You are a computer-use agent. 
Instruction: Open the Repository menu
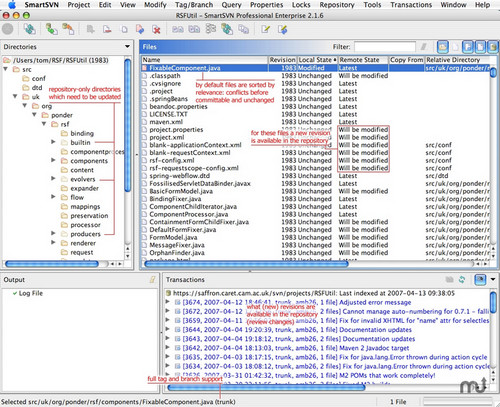coord(337,5)
